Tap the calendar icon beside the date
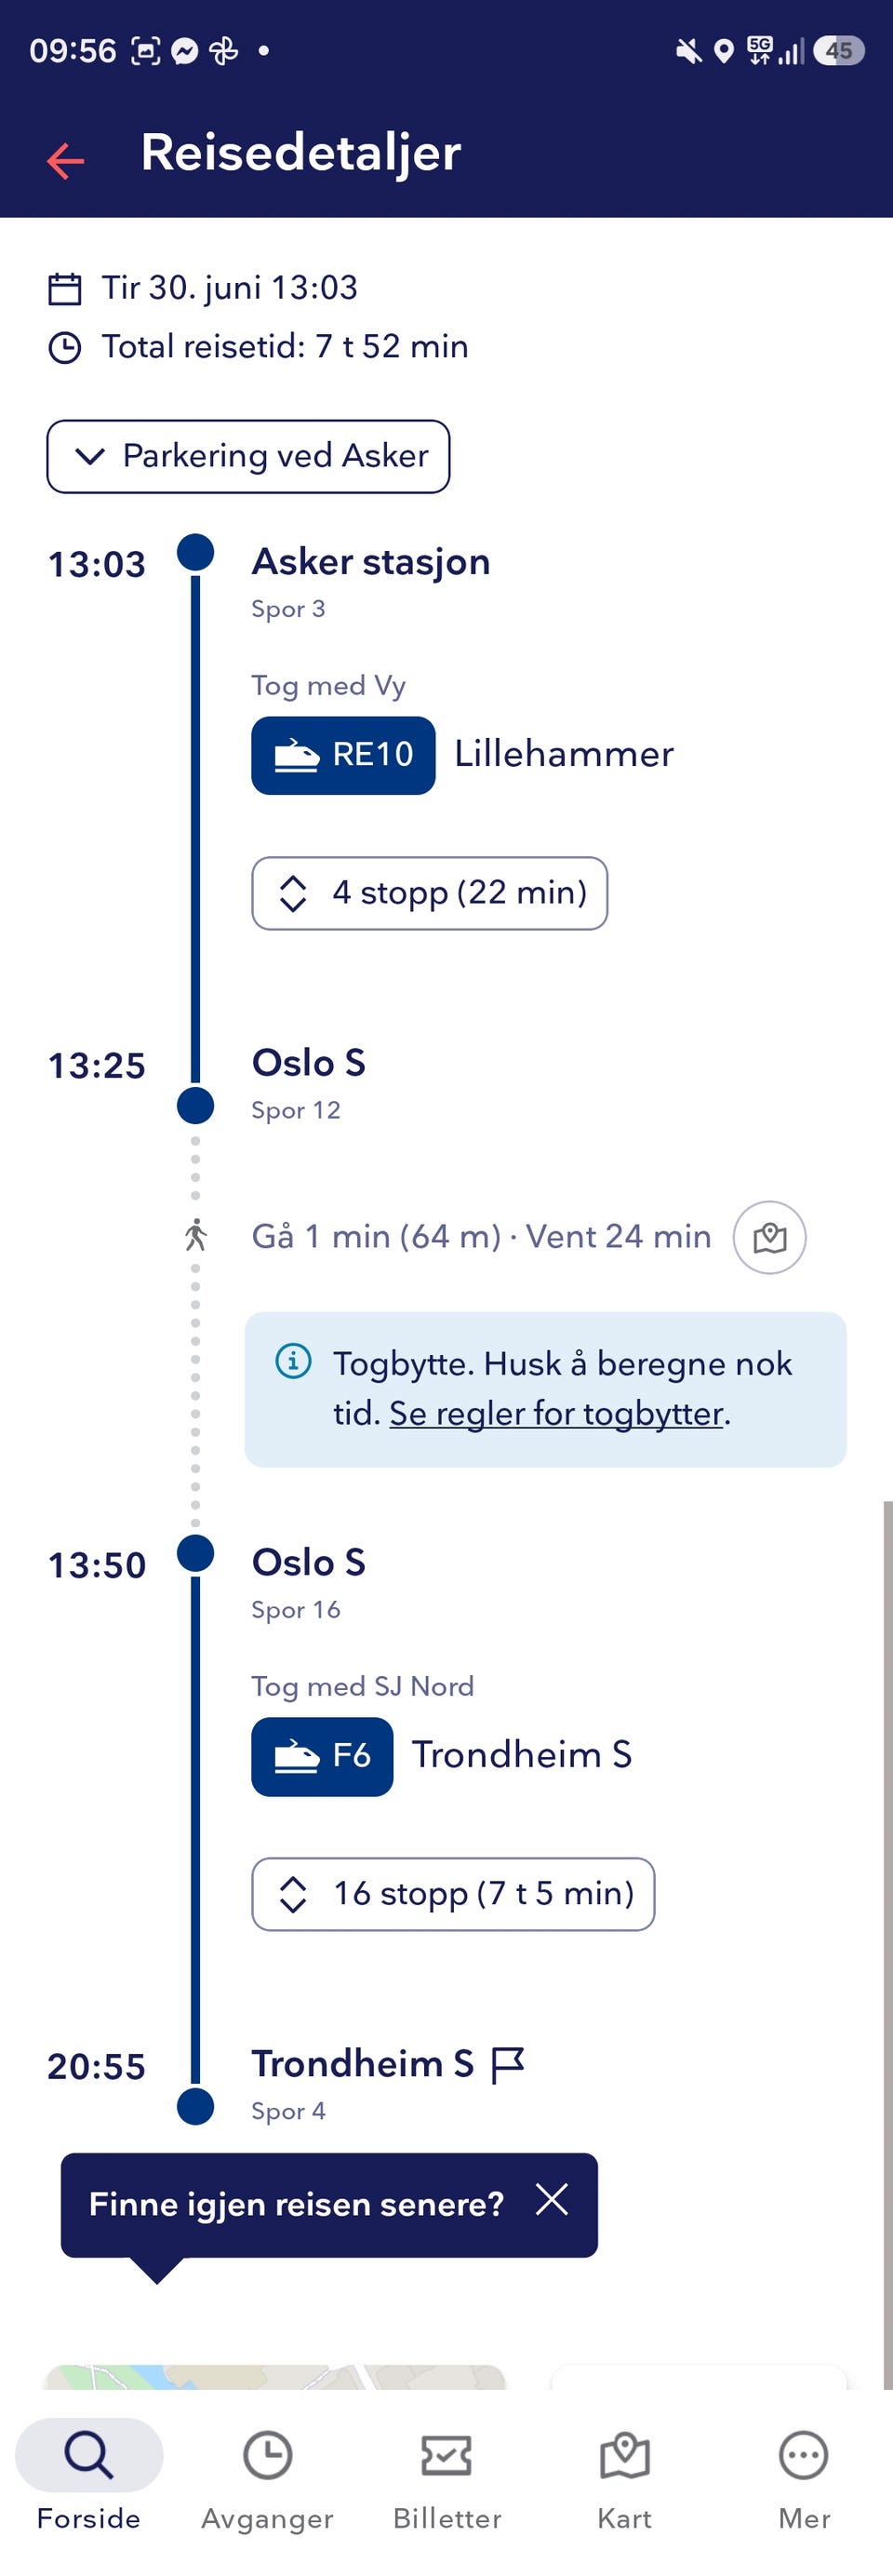The image size is (893, 2576). (x=65, y=288)
